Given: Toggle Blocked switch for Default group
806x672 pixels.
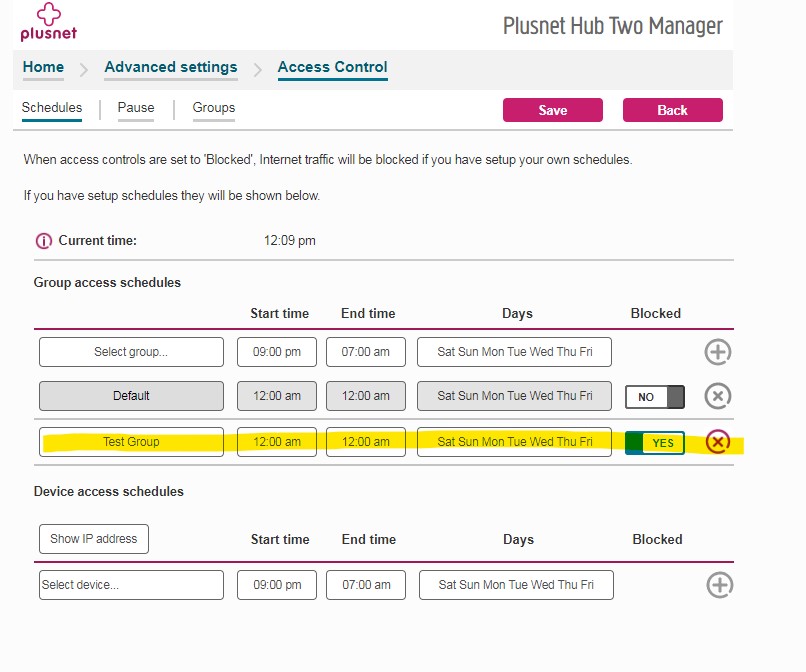Looking at the screenshot, I should click(655, 397).
